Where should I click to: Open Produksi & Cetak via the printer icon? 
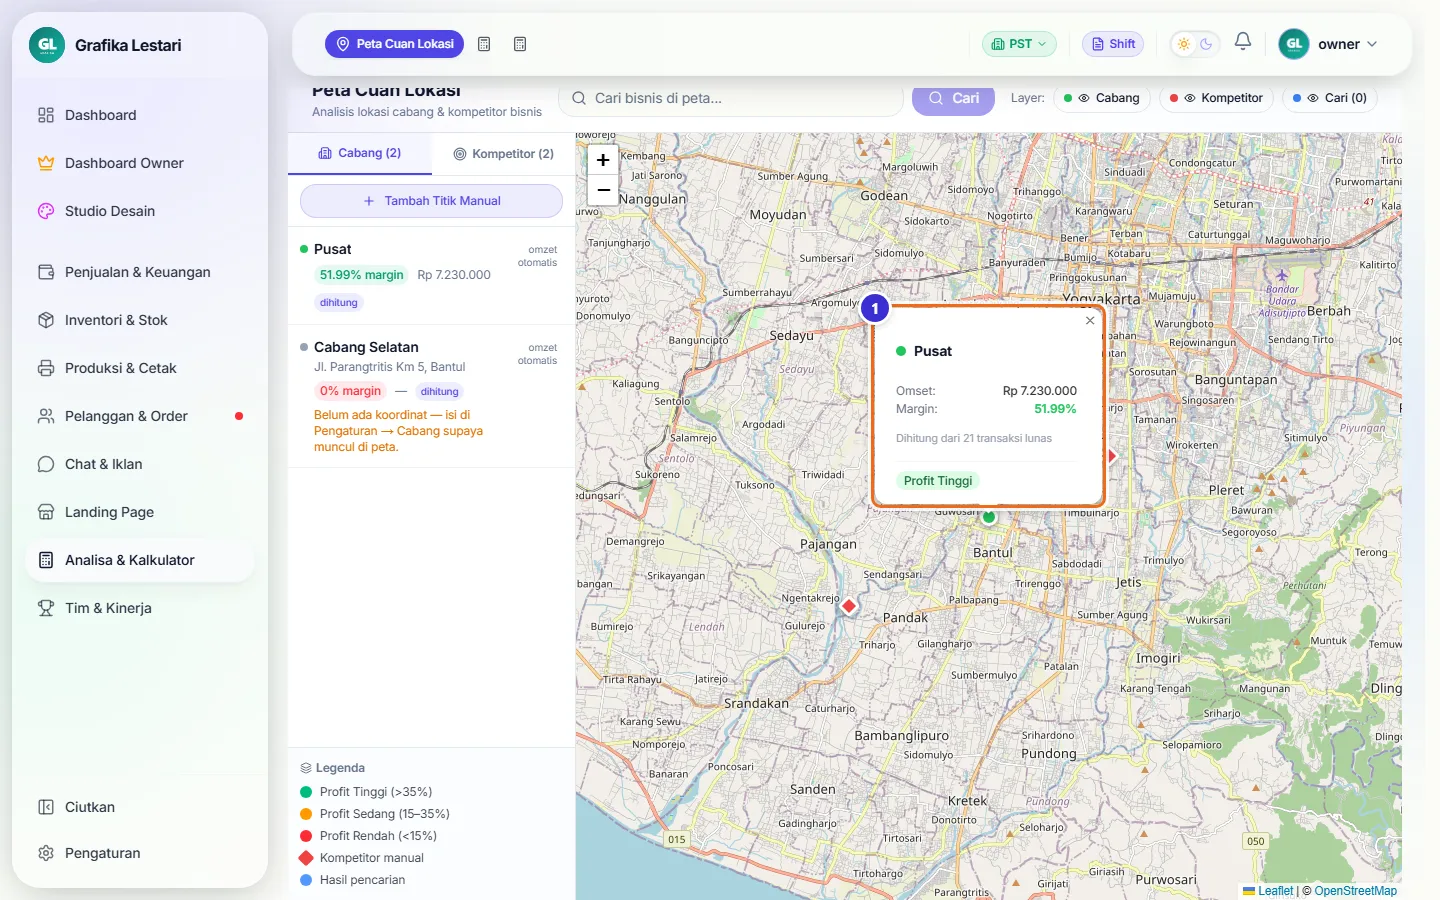(46, 368)
